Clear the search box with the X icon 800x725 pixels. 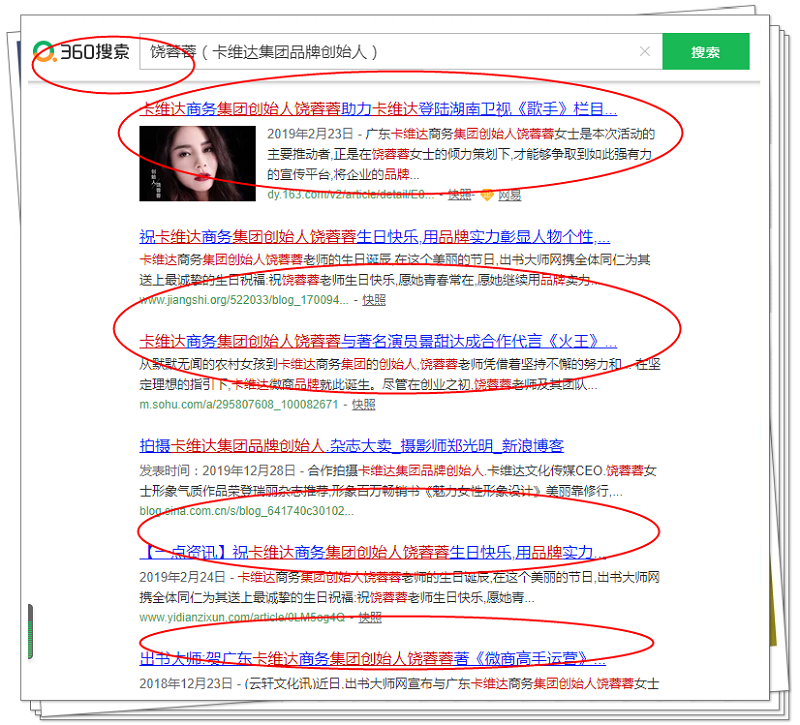[x=645, y=52]
